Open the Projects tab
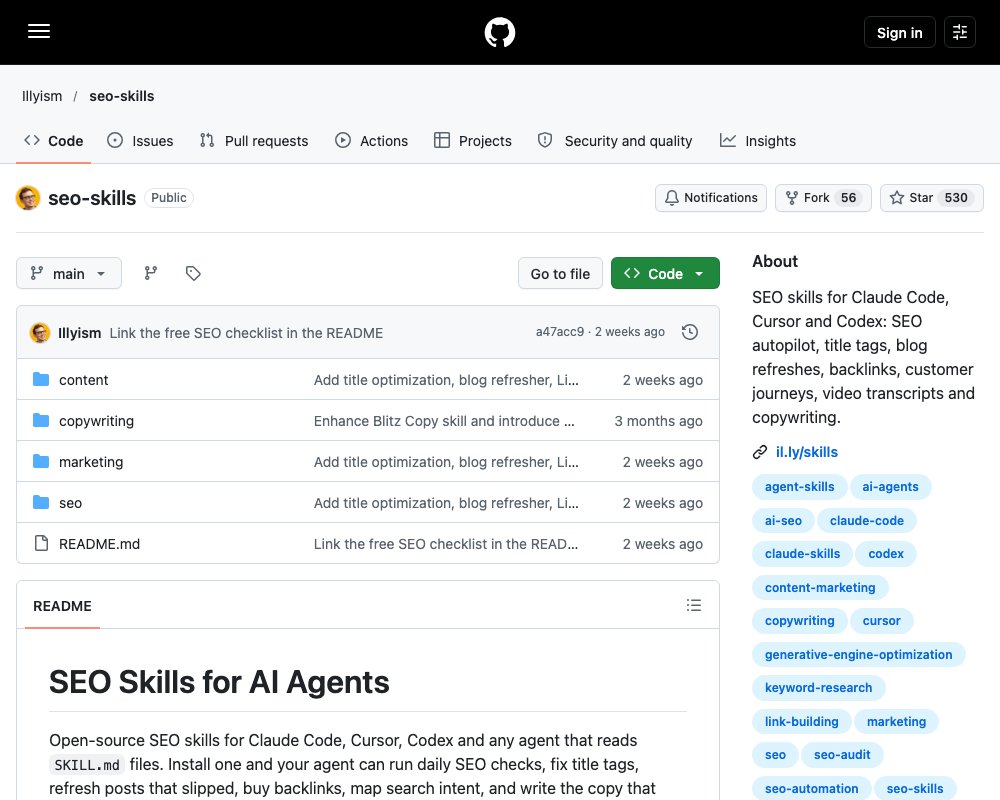 pyautogui.click(x=473, y=141)
